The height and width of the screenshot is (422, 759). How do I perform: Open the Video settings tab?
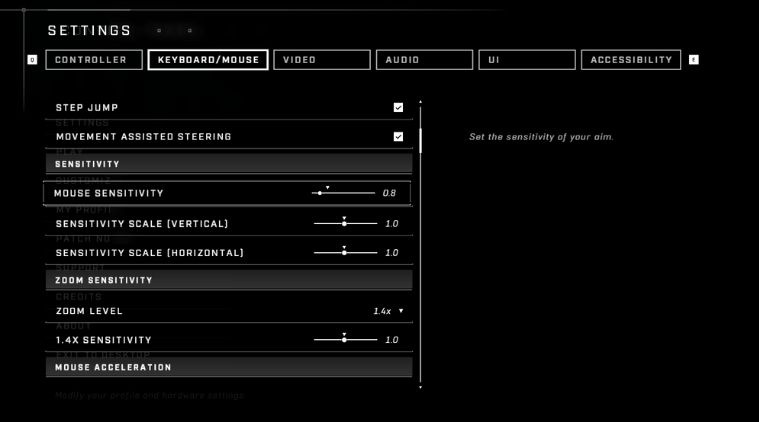321,60
